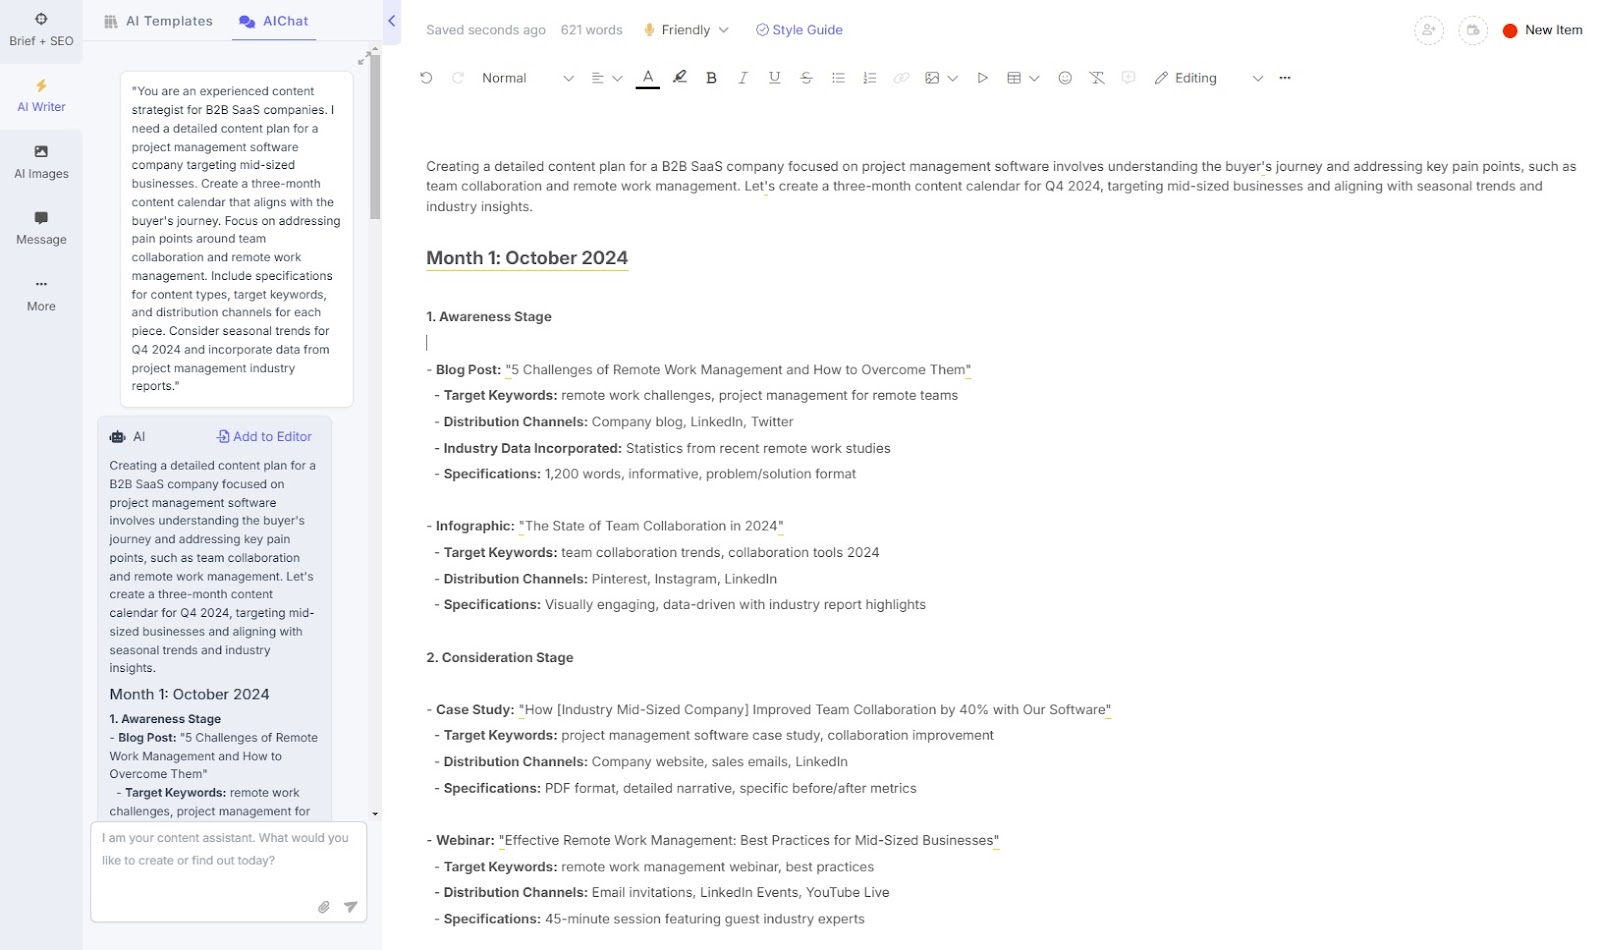Viewport: 1600px width, 950px height.
Task: Click the Month 1: October 2024 heading
Action: point(527,258)
